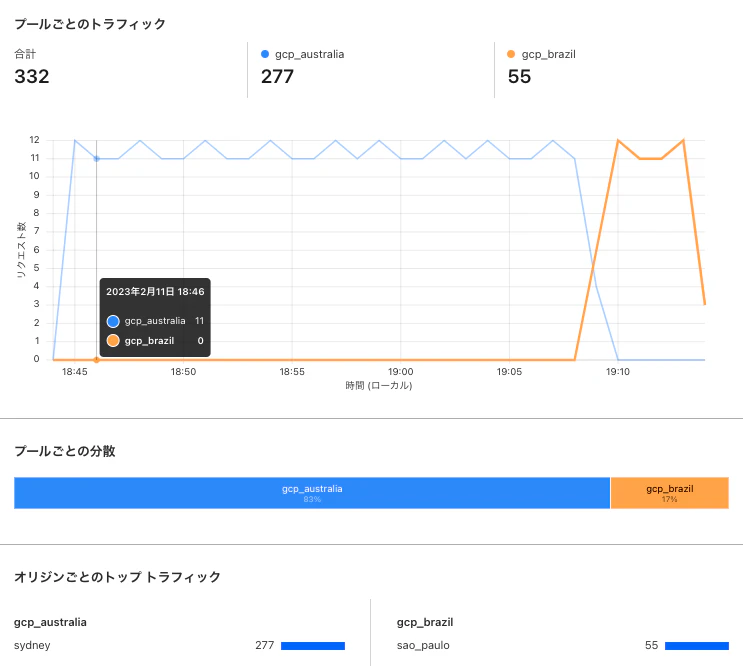Click the tooltip gcp_brazil orange circle
The height and width of the screenshot is (666, 743).
113,341
